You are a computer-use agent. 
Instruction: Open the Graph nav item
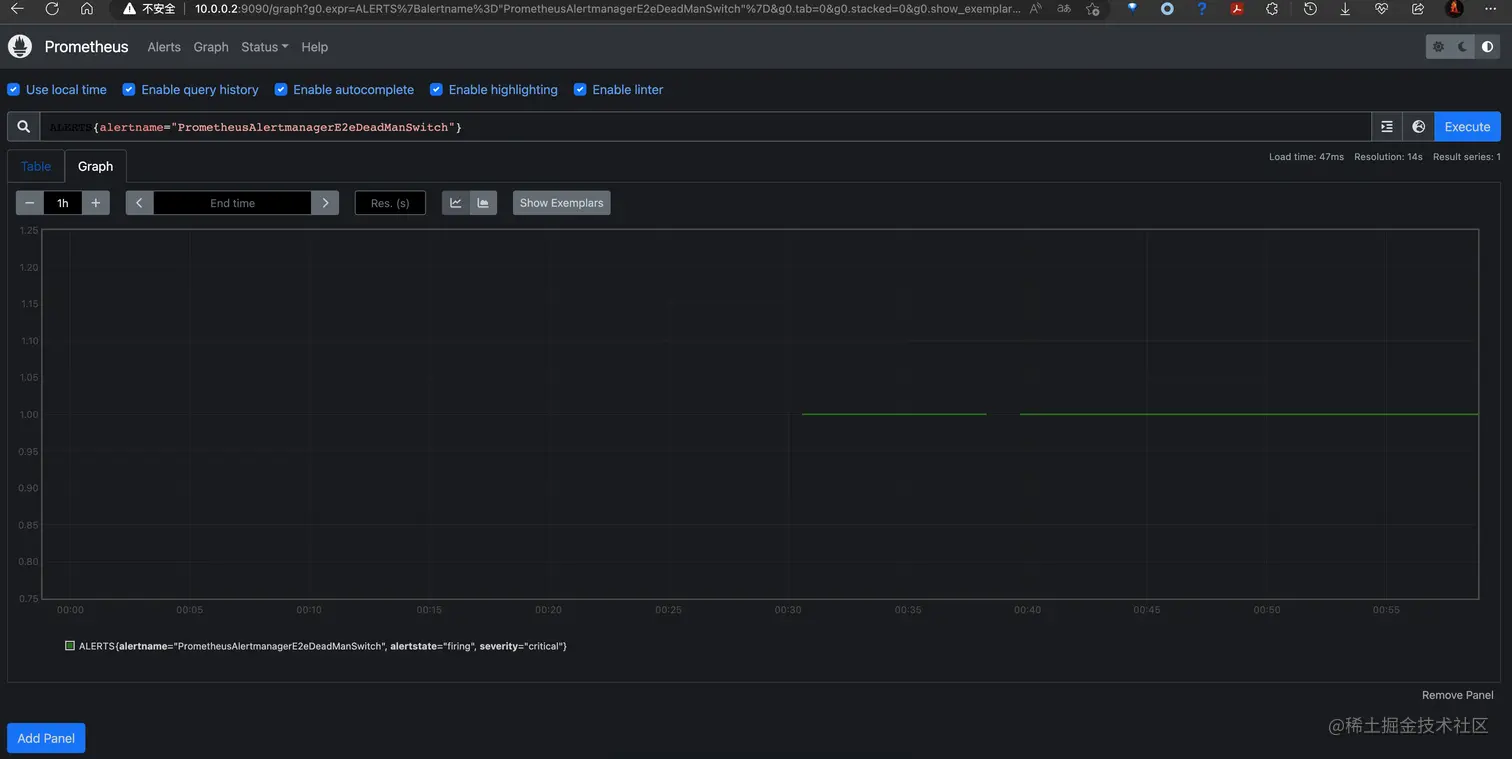tap(211, 47)
